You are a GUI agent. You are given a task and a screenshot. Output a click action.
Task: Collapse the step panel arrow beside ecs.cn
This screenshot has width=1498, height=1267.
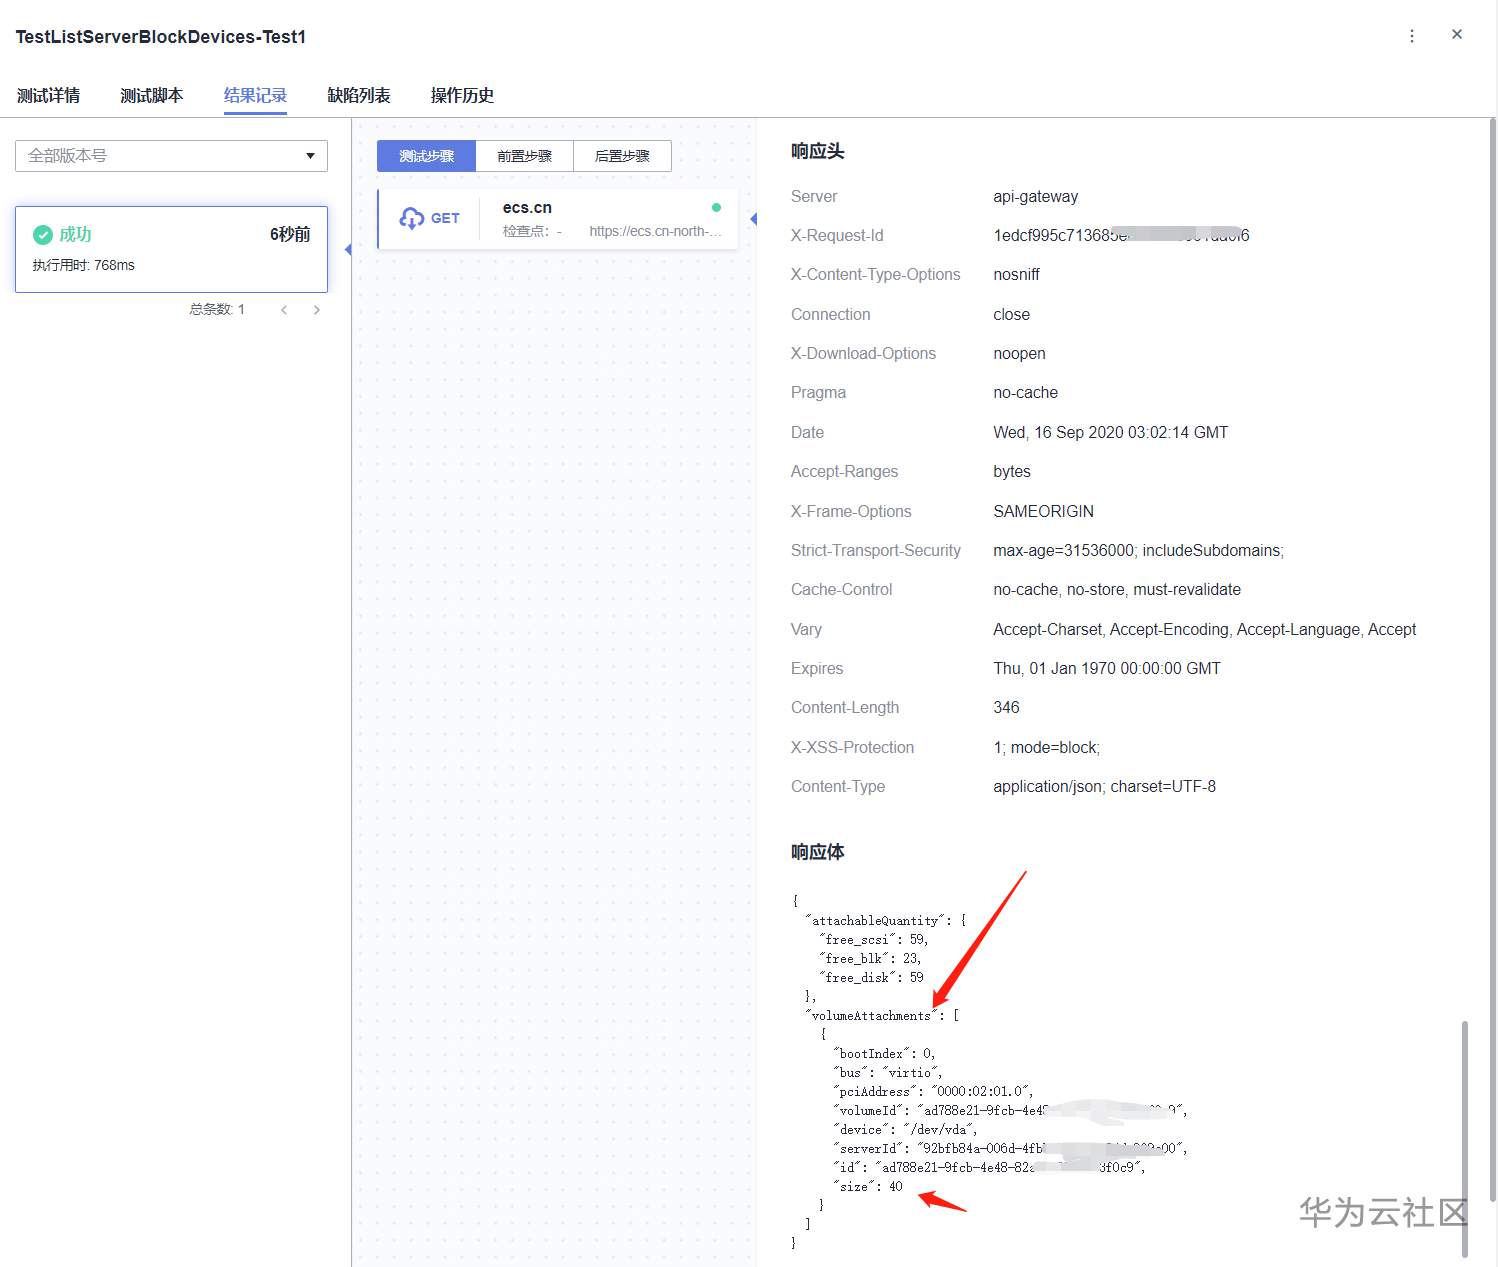[753, 218]
